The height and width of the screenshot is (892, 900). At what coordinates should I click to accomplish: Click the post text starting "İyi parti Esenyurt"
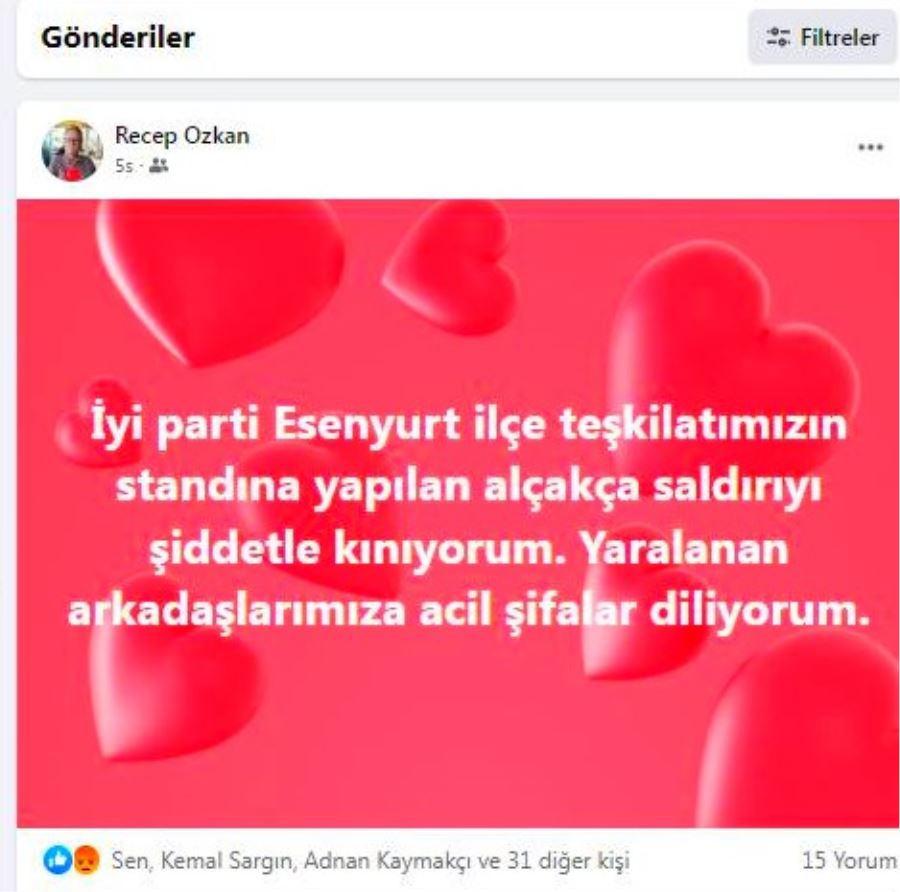[468, 517]
